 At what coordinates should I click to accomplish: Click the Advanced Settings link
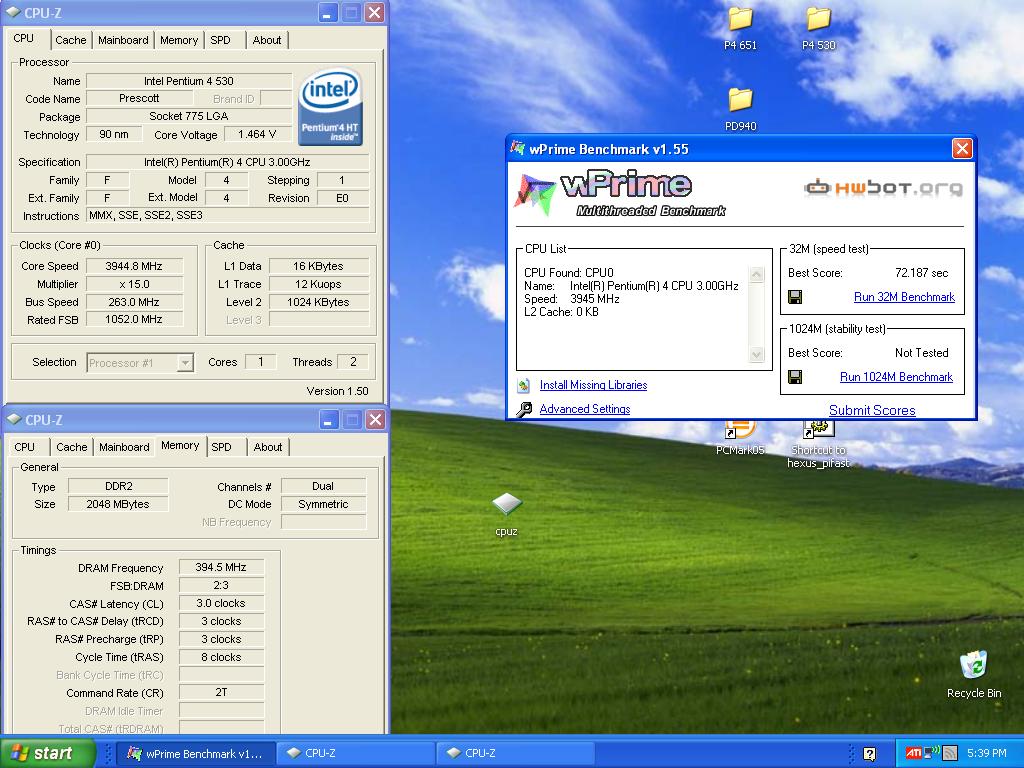[585, 409]
